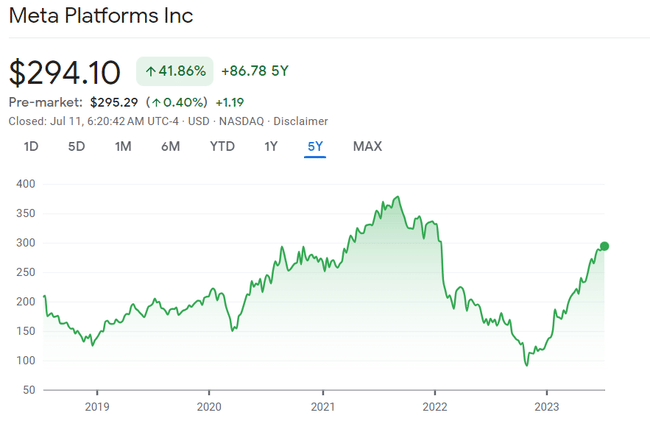Click the 2023 label on the time axis
The height and width of the screenshot is (429, 650).
coord(546,408)
